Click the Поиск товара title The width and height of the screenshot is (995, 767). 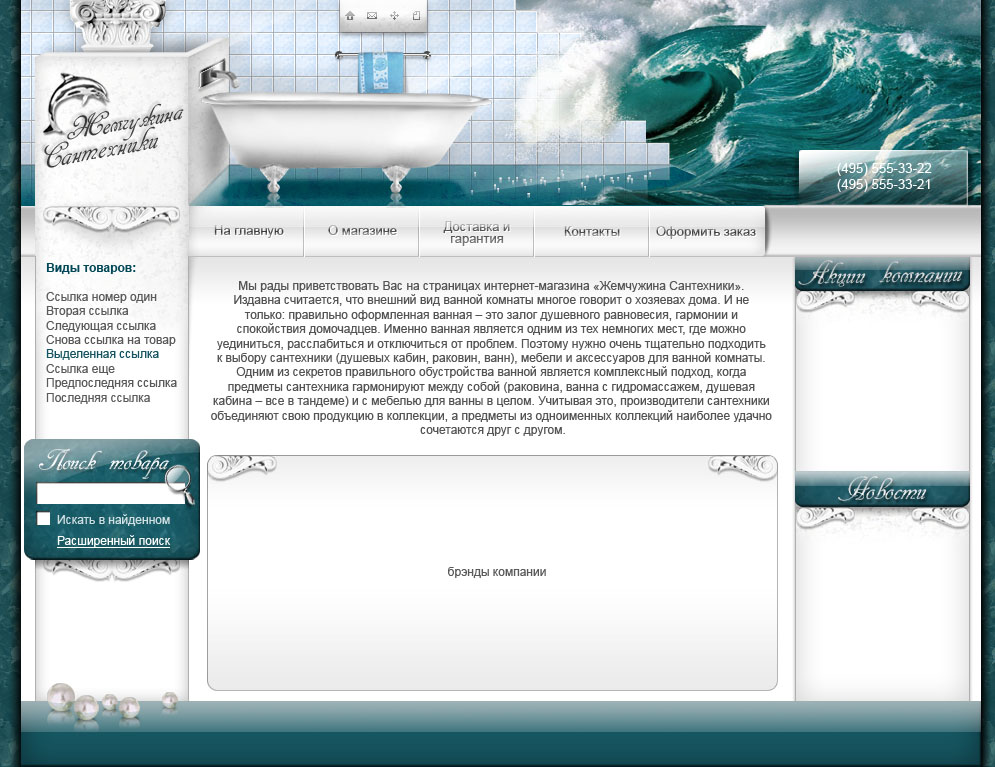click(x=104, y=462)
